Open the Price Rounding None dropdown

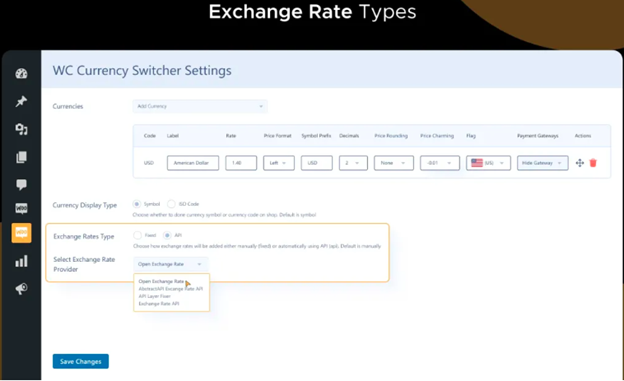(x=394, y=163)
